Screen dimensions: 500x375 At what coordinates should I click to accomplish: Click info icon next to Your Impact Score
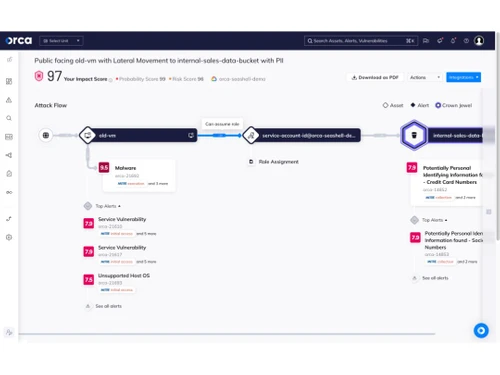(111, 80)
